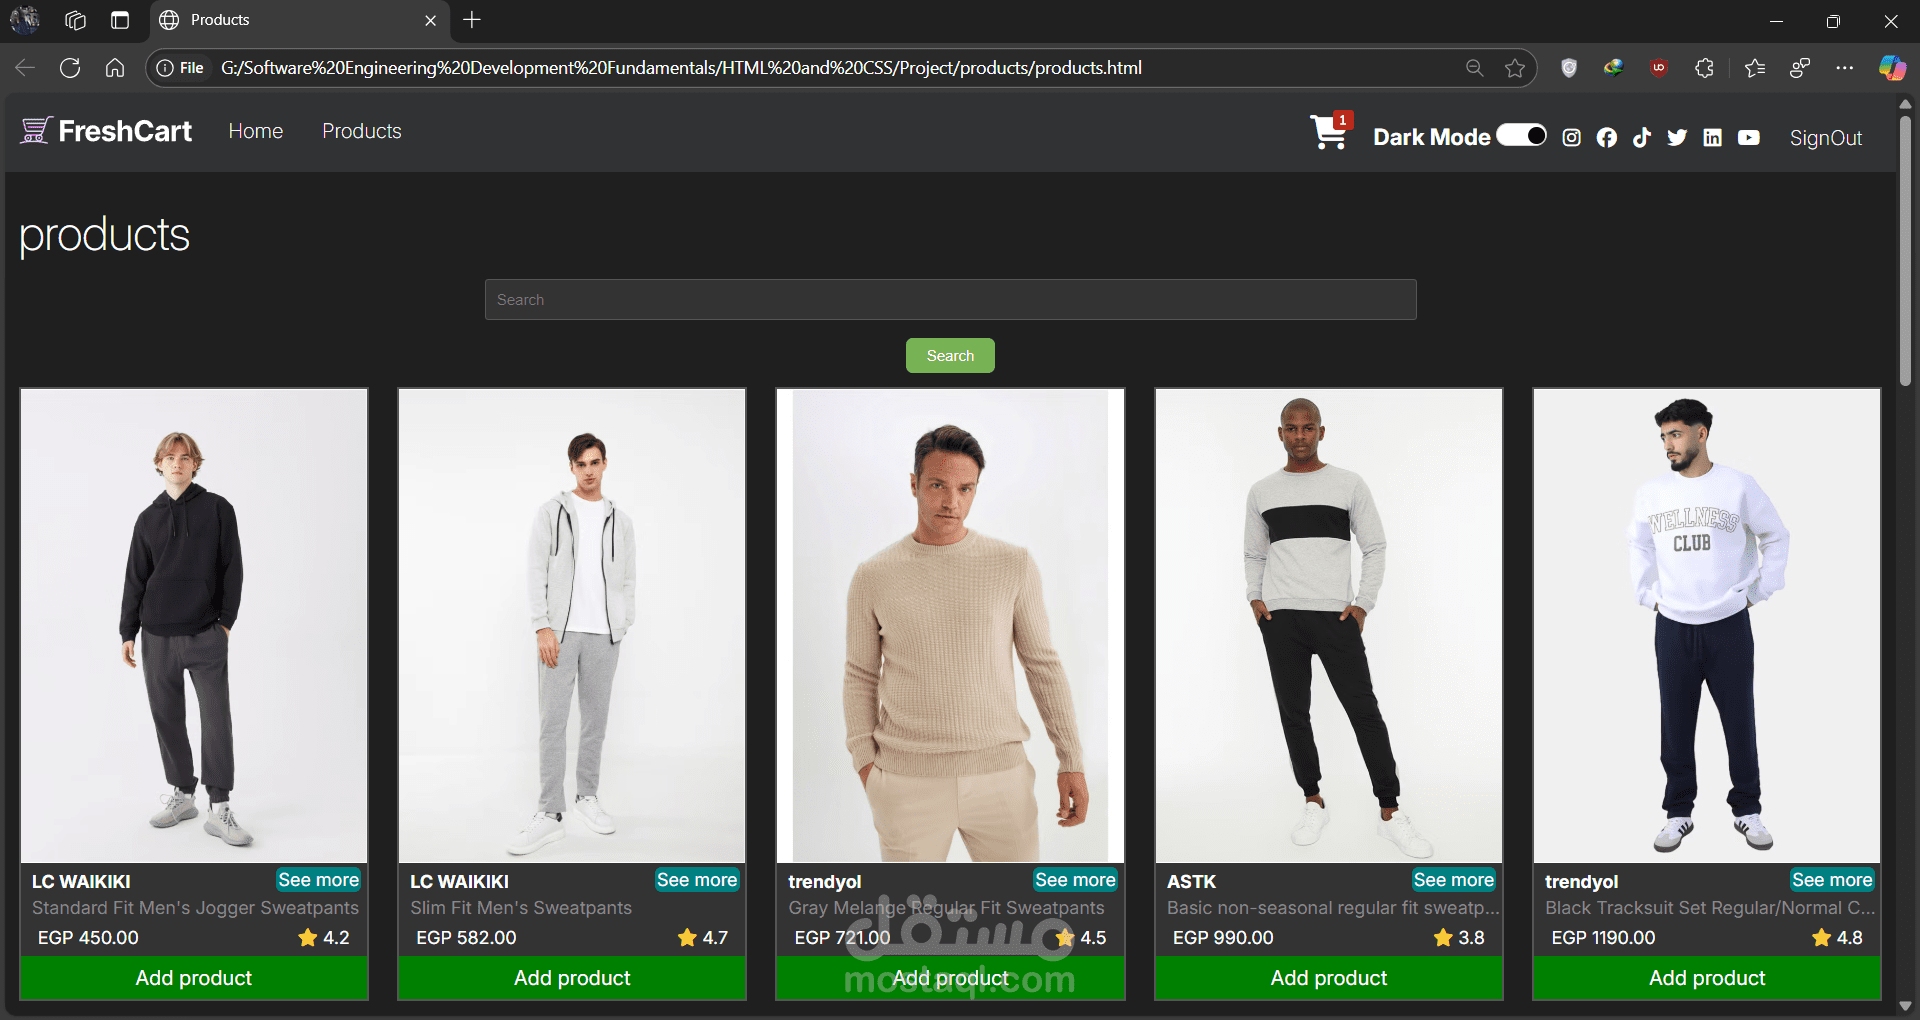The height and width of the screenshot is (1020, 1920).
Task: Click the page vertical scrollbar thumb
Action: click(1906, 250)
